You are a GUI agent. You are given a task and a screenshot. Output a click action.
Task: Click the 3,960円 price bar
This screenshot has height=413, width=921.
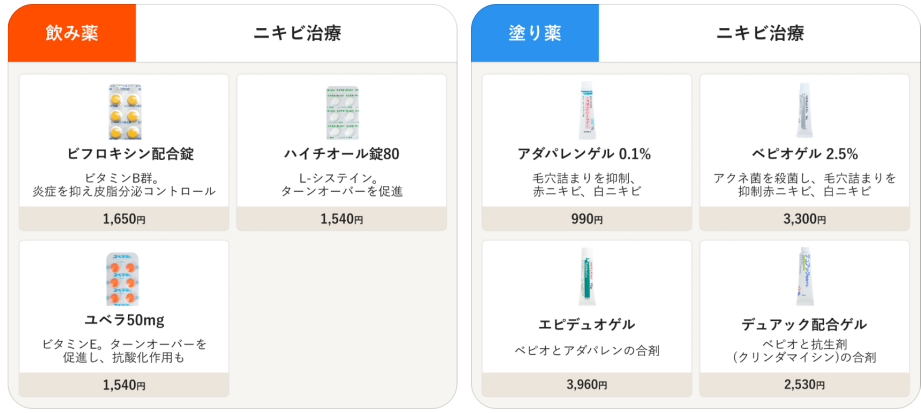(x=585, y=385)
